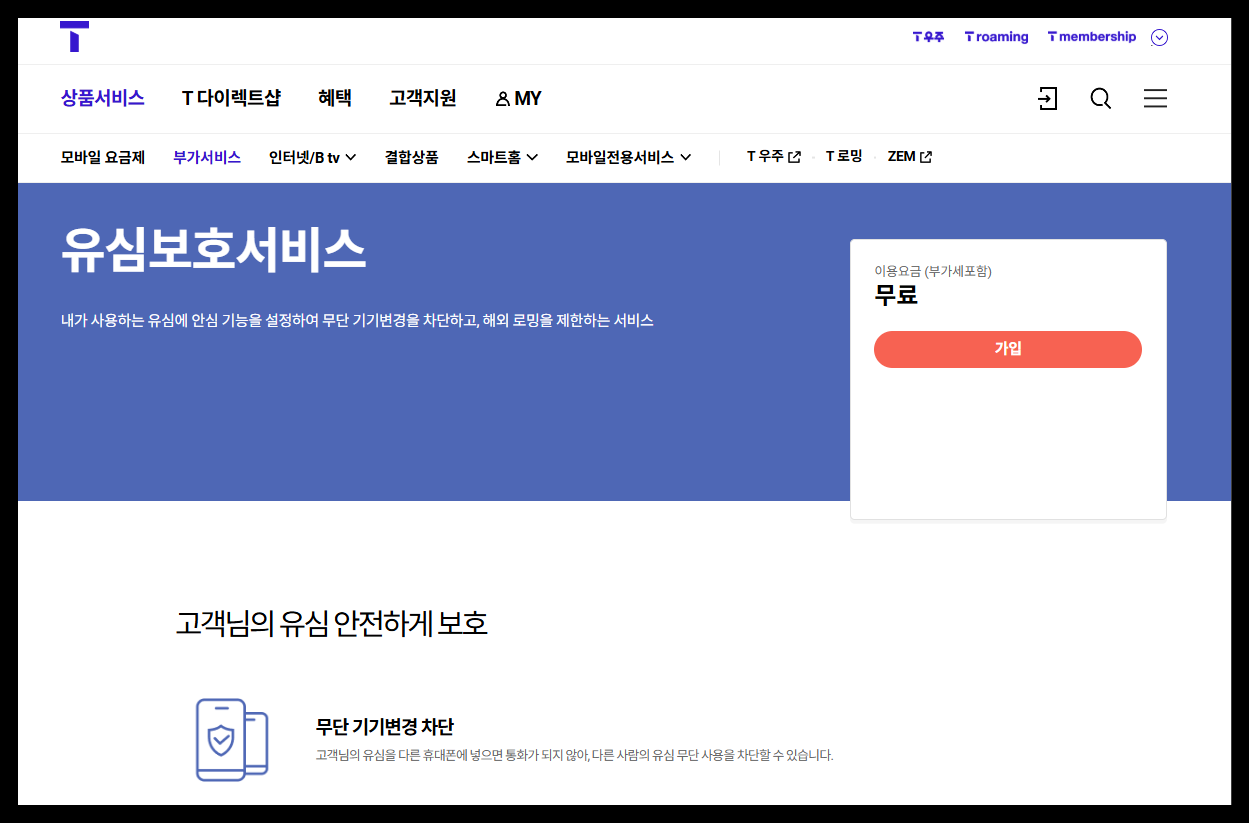Select T 다이렉트샵 main menu
Screen dimensions: 1249x823
tap(231, 98)
